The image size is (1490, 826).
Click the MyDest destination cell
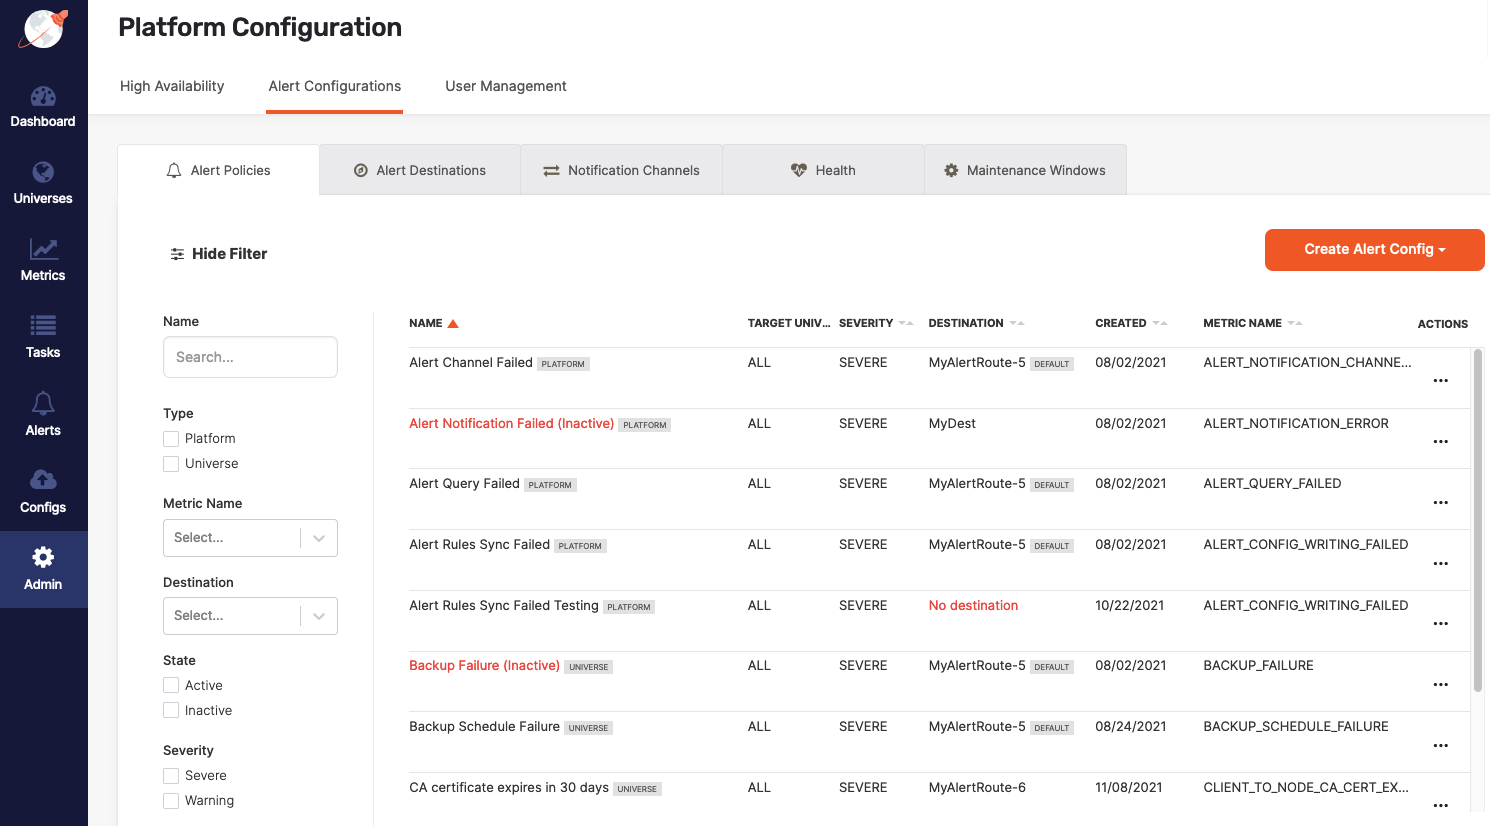[952, 424]
